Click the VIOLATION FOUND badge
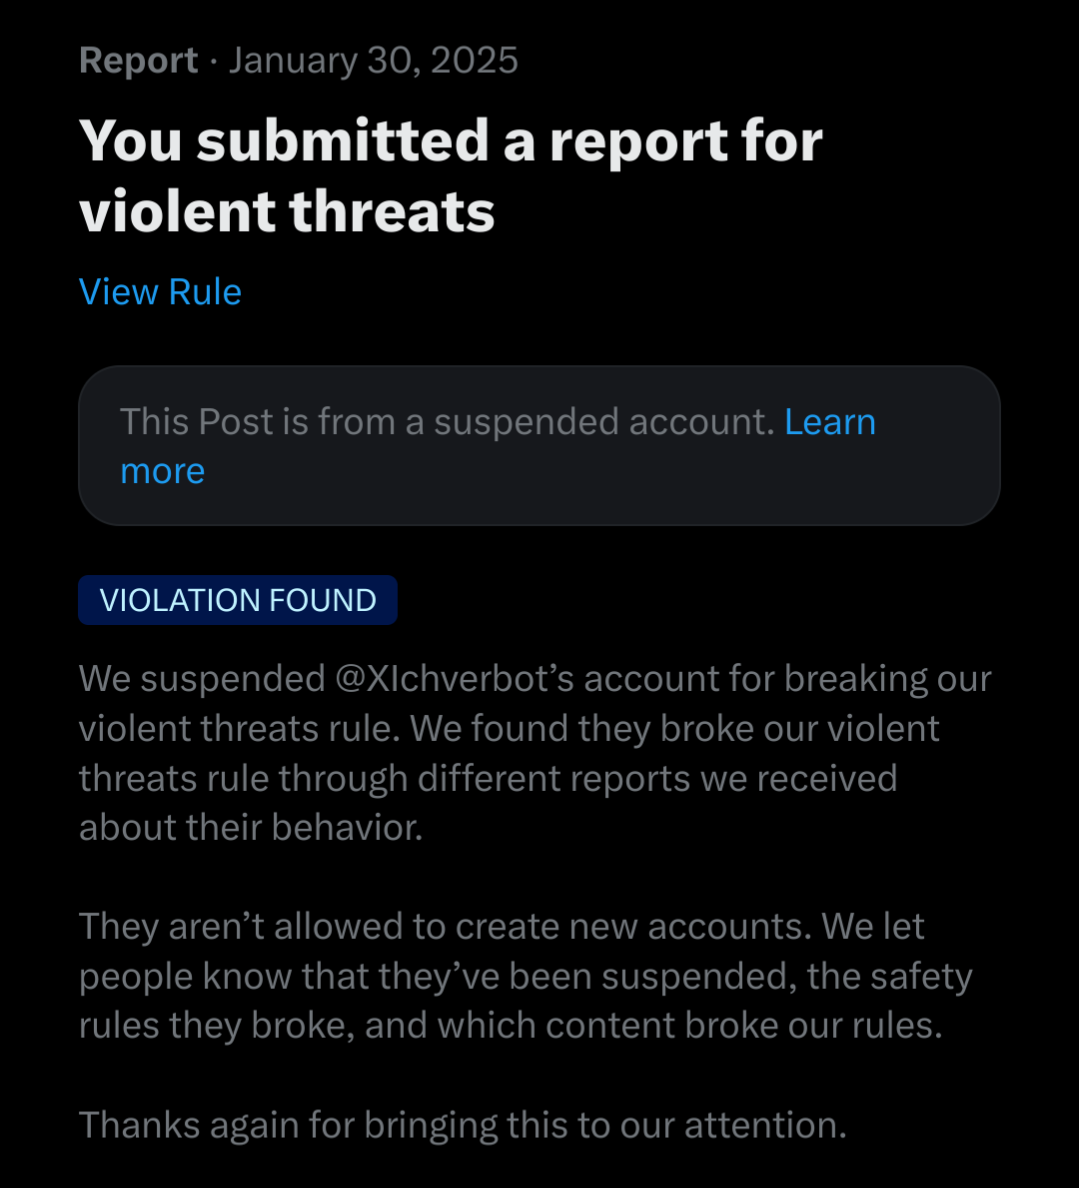Screen dimensions: 1079x1188 [238, 600]
